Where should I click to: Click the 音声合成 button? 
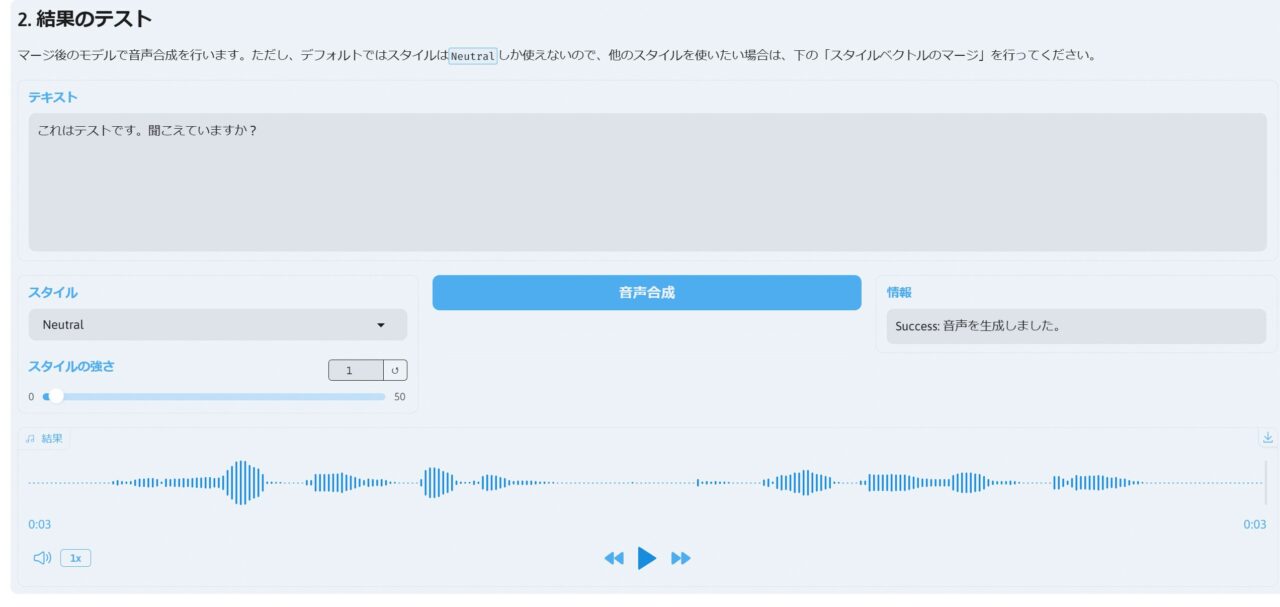[x=647, y=293]
